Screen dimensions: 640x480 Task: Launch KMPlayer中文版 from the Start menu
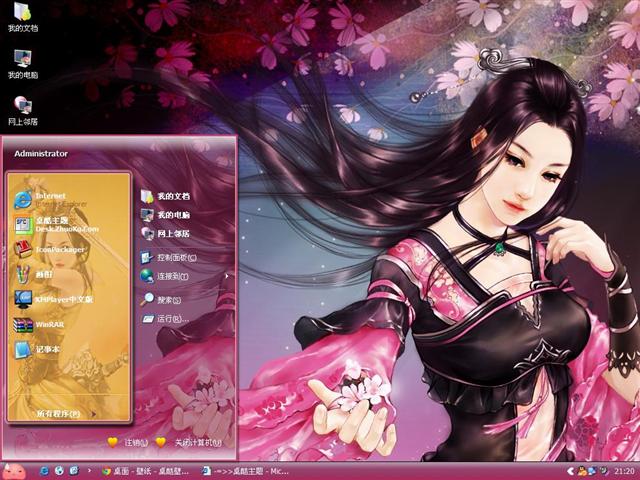(54, 300)
